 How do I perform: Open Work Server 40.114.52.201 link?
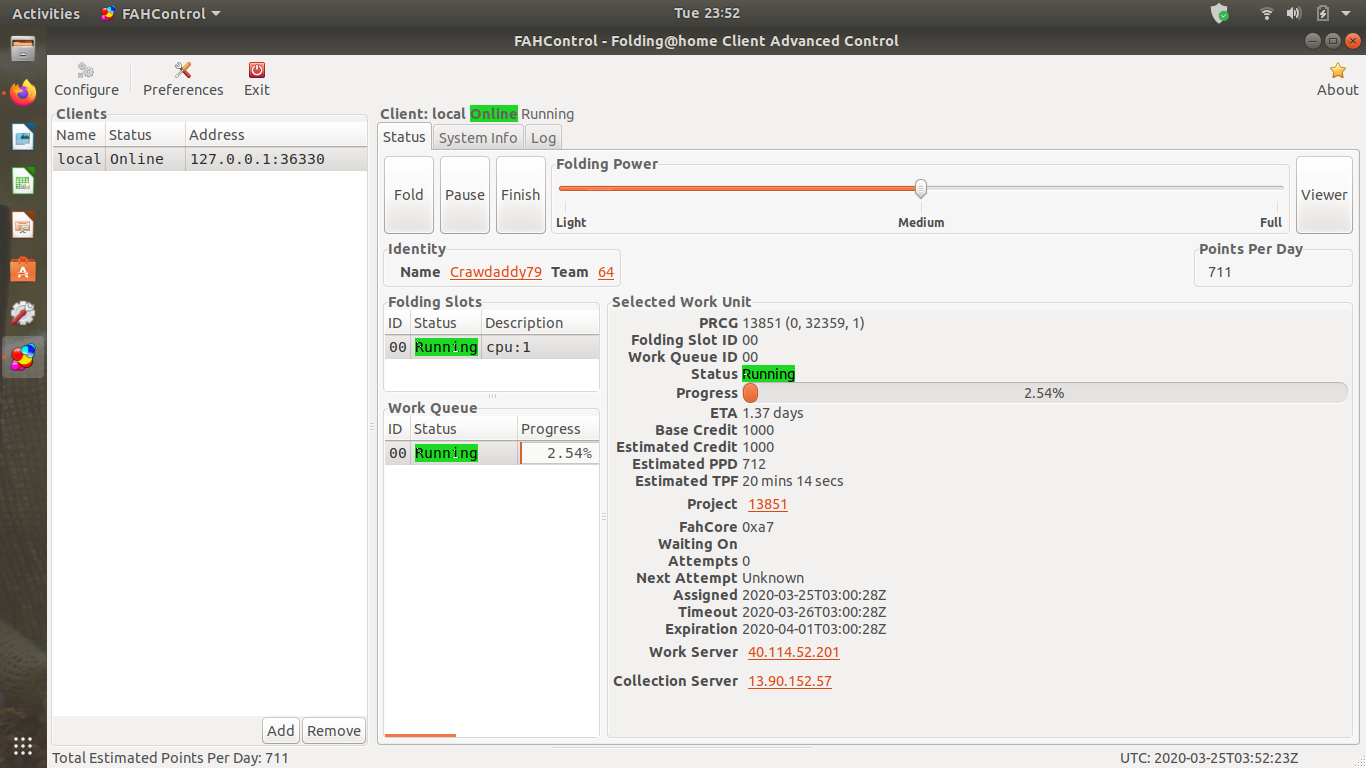point(794,652)
